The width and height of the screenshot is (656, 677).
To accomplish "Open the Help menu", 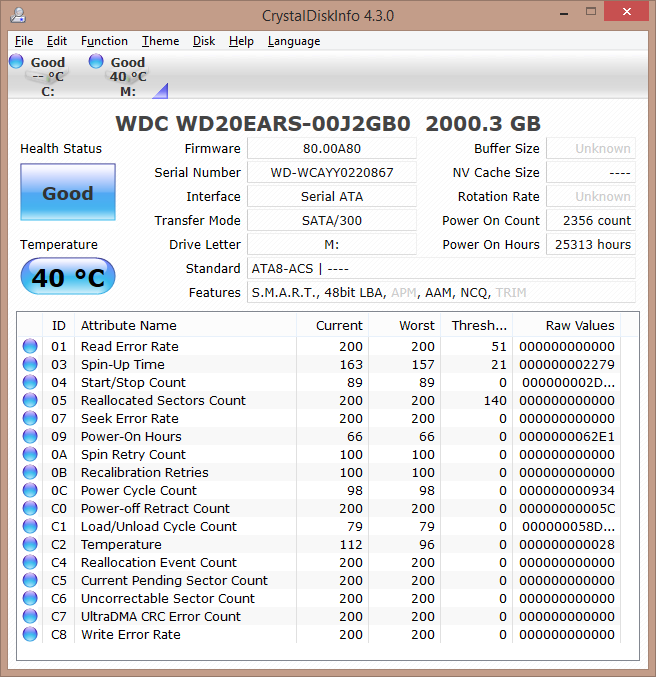I will coord(241,41).
